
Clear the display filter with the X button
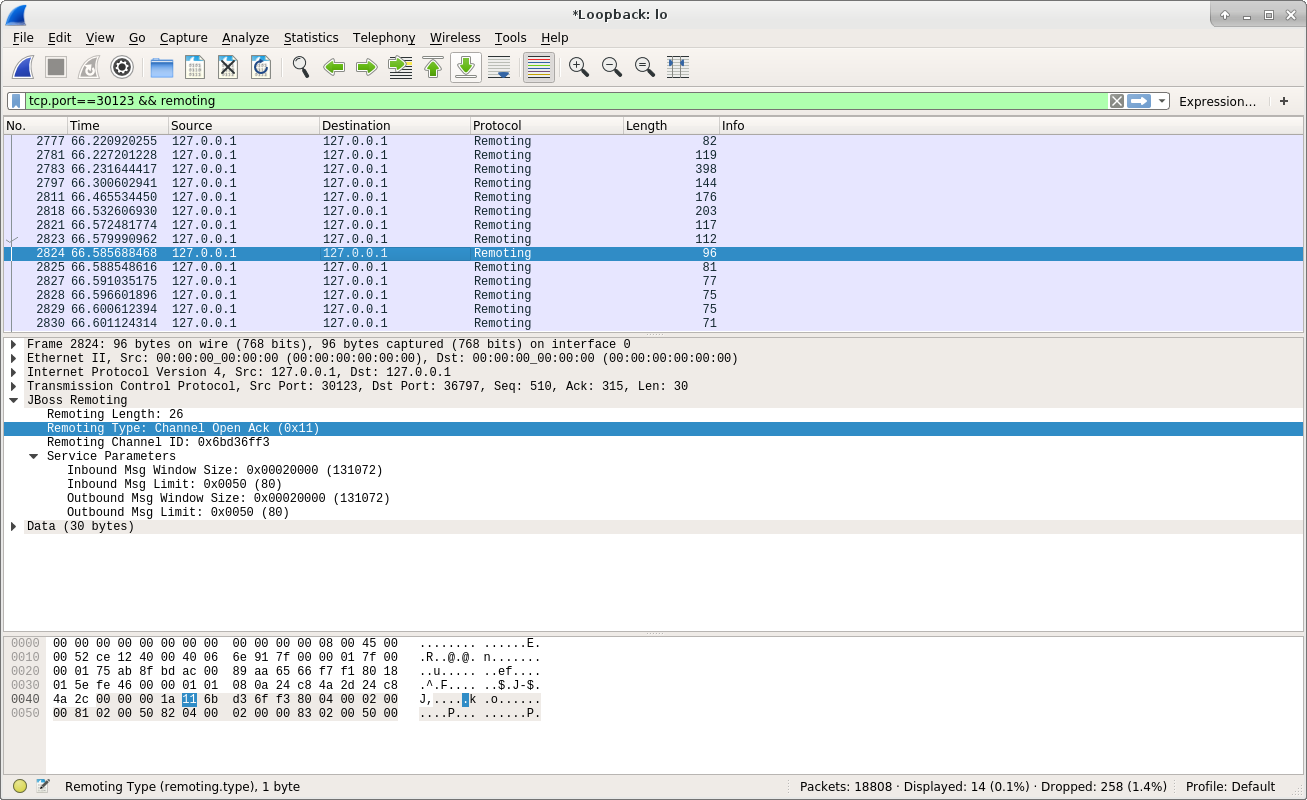tap(1117, 101)
